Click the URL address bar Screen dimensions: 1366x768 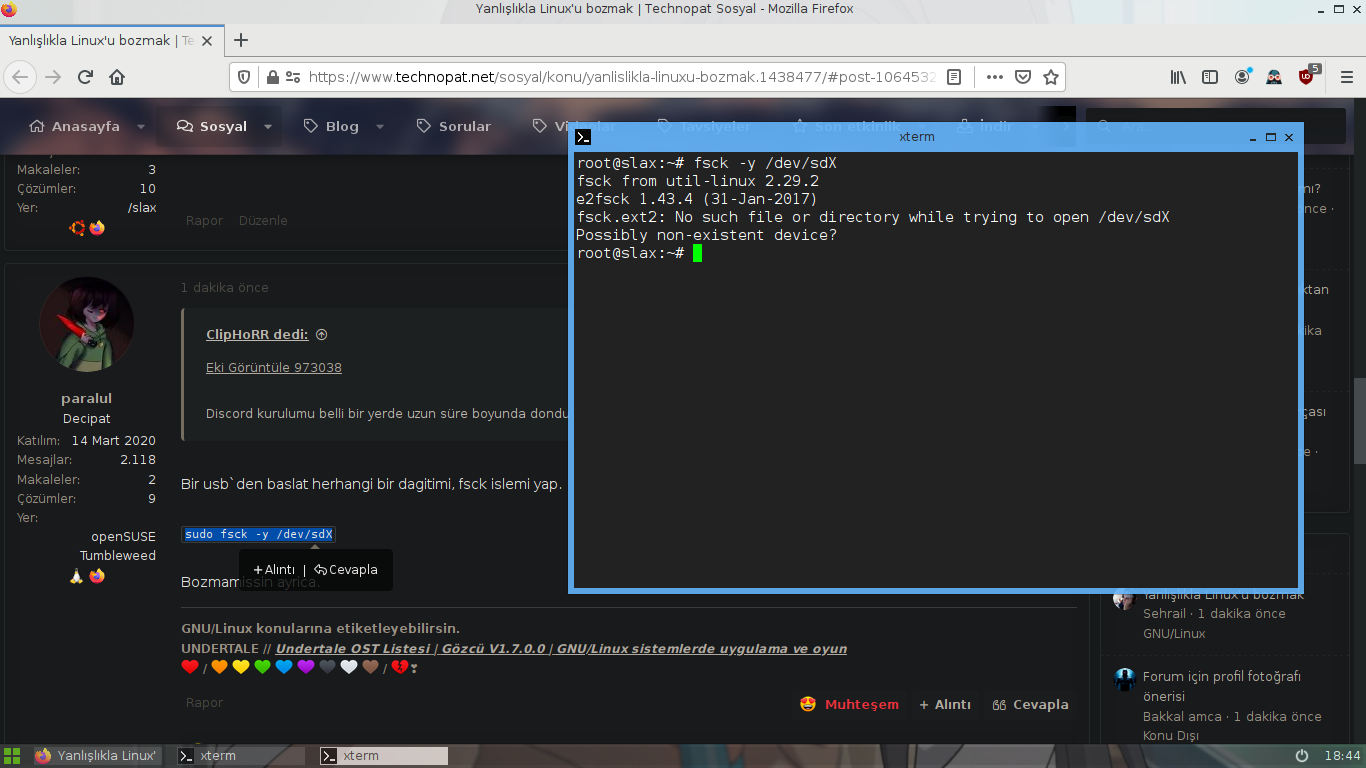tap(620, 77)
